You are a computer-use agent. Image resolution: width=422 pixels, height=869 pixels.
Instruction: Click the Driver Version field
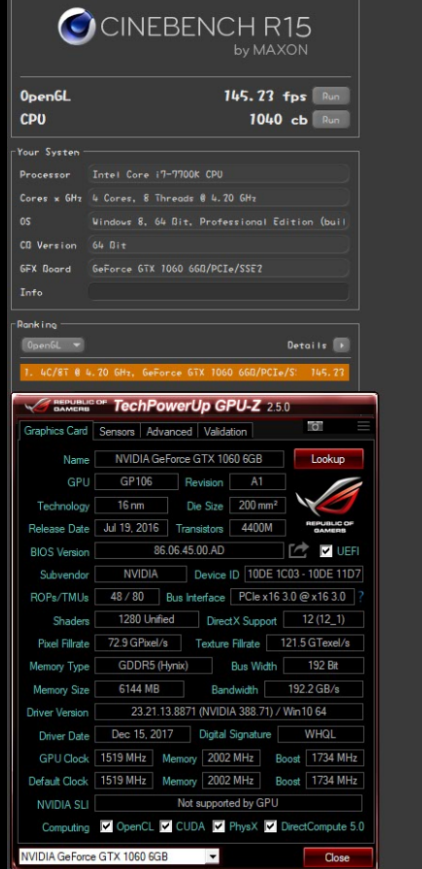coord(229,712)
